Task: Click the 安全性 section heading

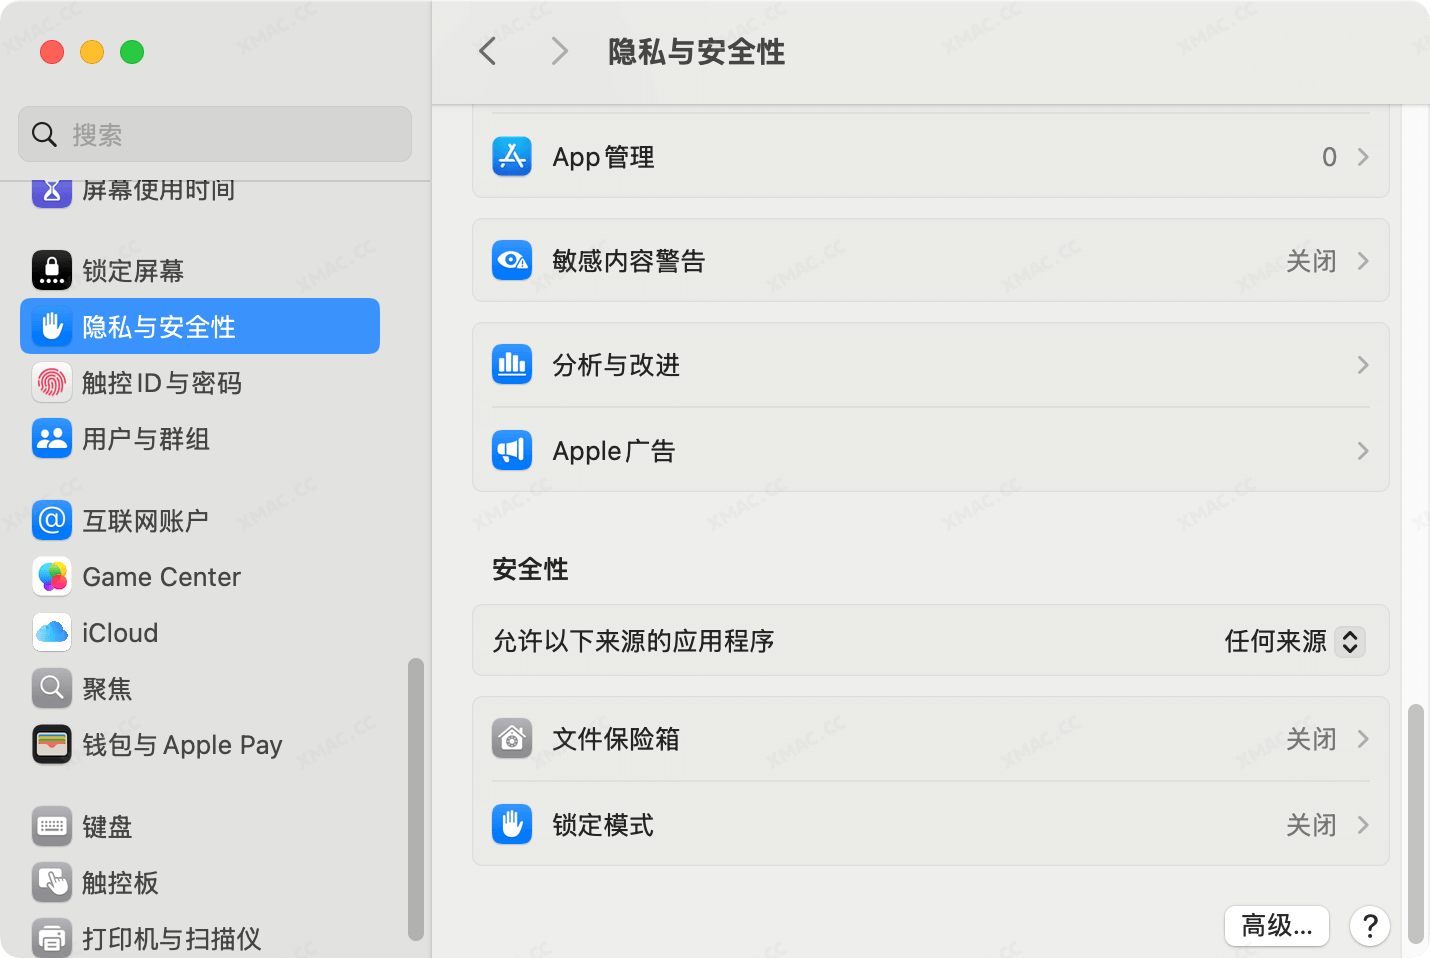Action: point(530,569)
